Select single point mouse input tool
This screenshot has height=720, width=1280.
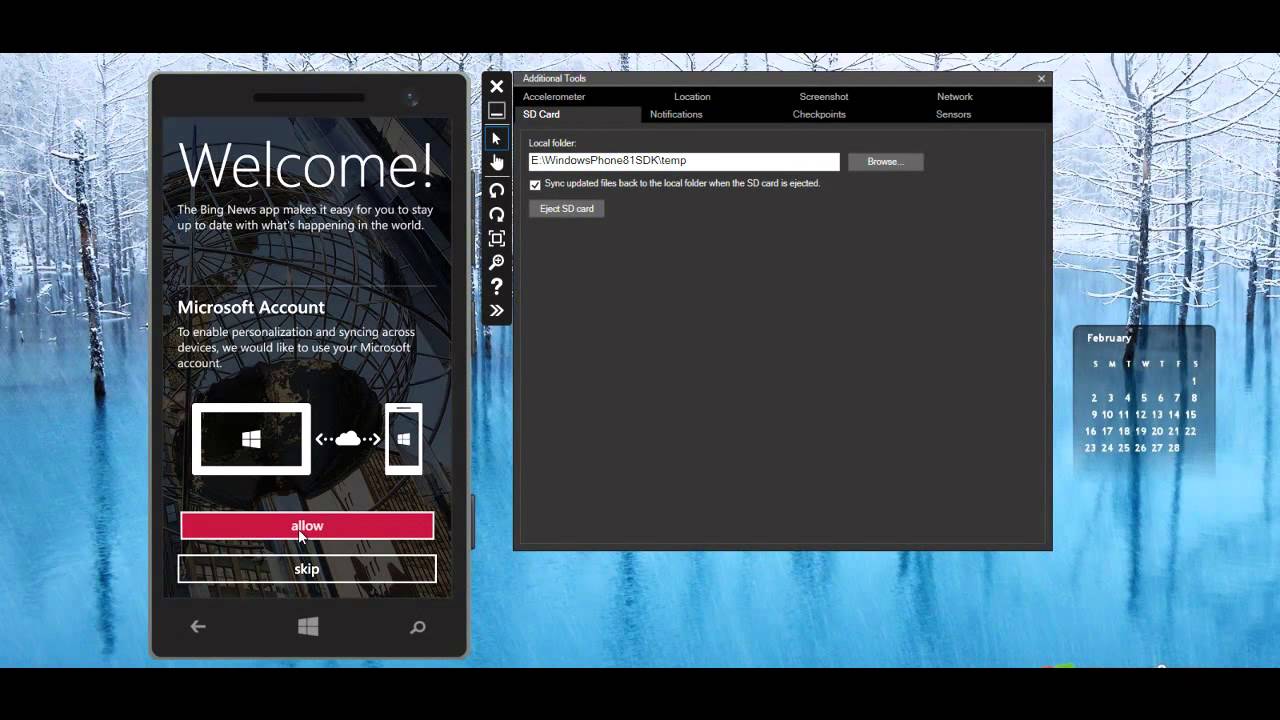496,138
